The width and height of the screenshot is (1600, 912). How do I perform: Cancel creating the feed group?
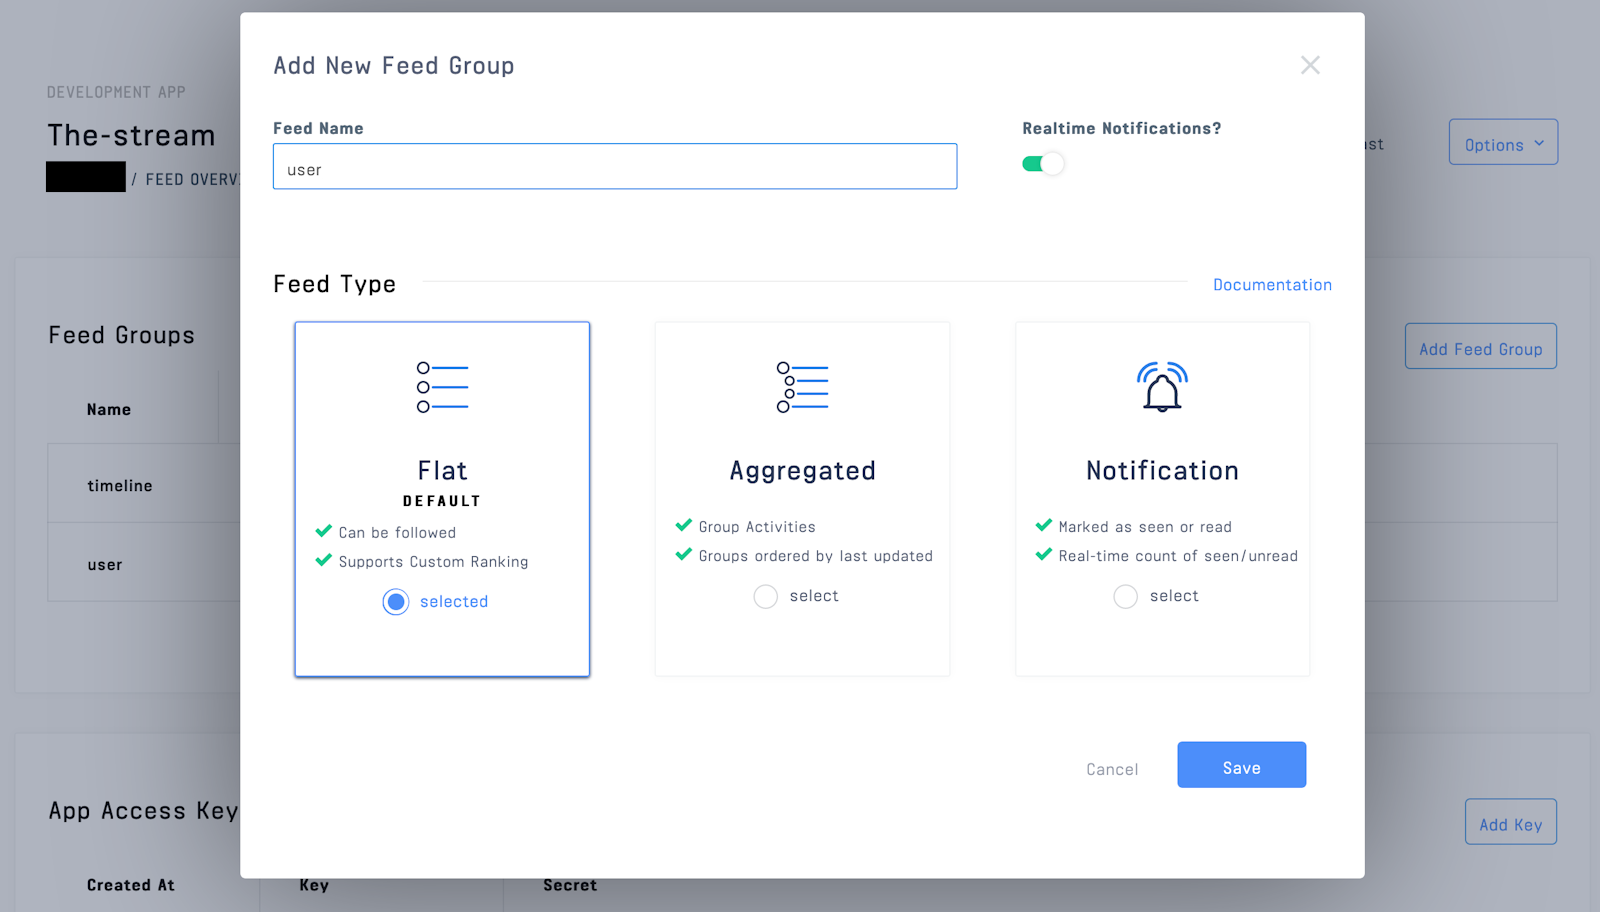[x=1111, y=768]
